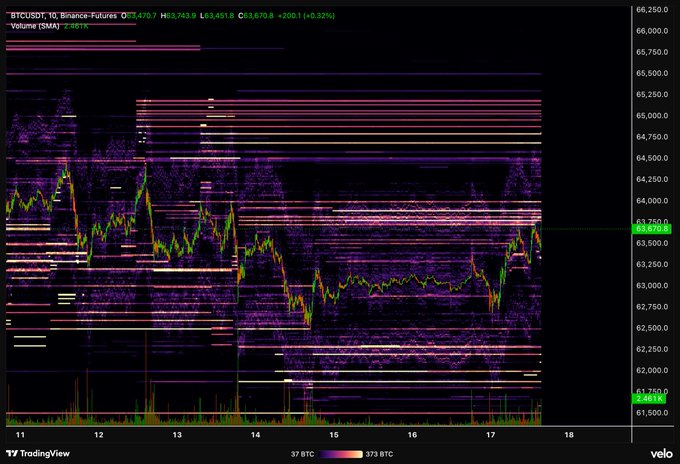
Task: Click the 64,000.0 price axis label
Action: pyautogui.click(x=652, y=201)
